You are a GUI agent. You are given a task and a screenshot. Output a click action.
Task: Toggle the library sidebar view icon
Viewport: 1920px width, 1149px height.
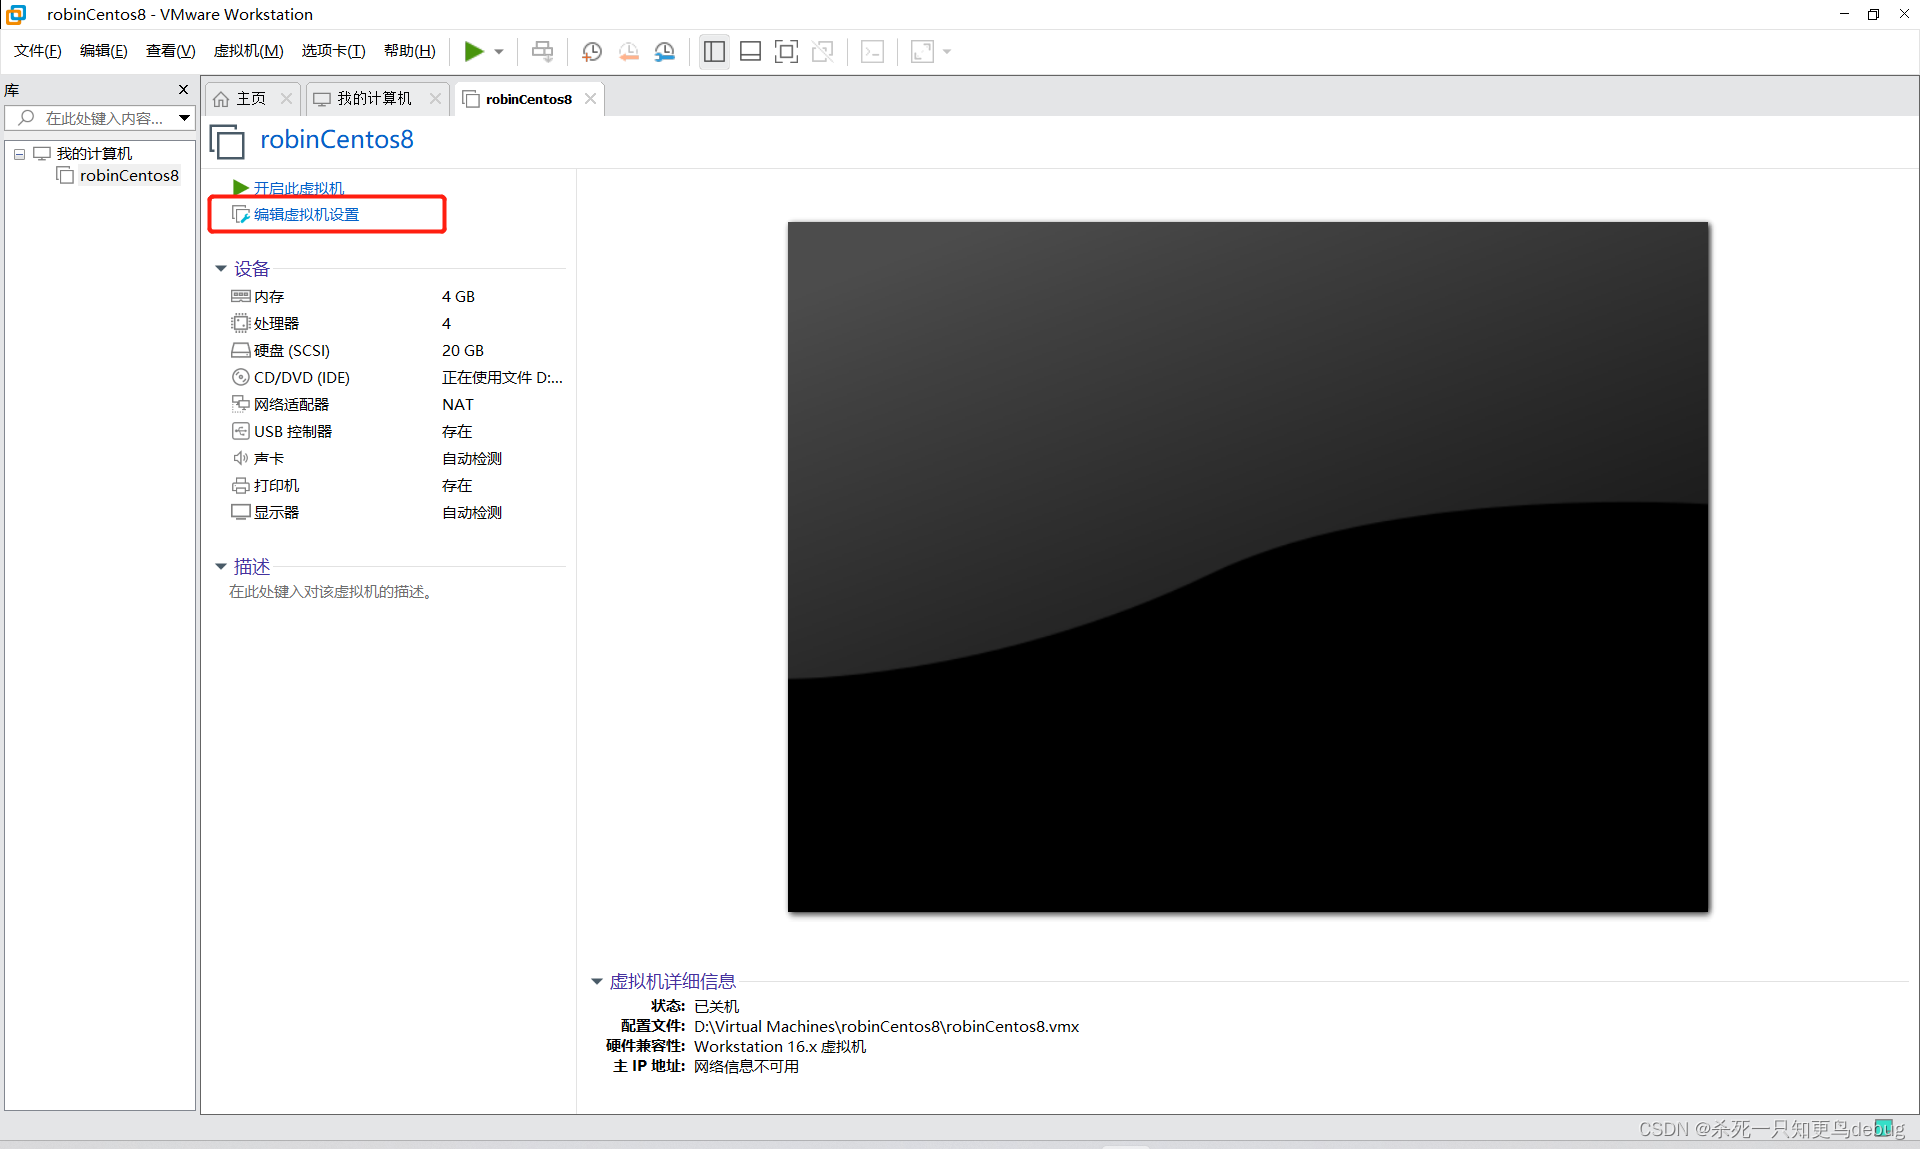[x=714, y=51]
